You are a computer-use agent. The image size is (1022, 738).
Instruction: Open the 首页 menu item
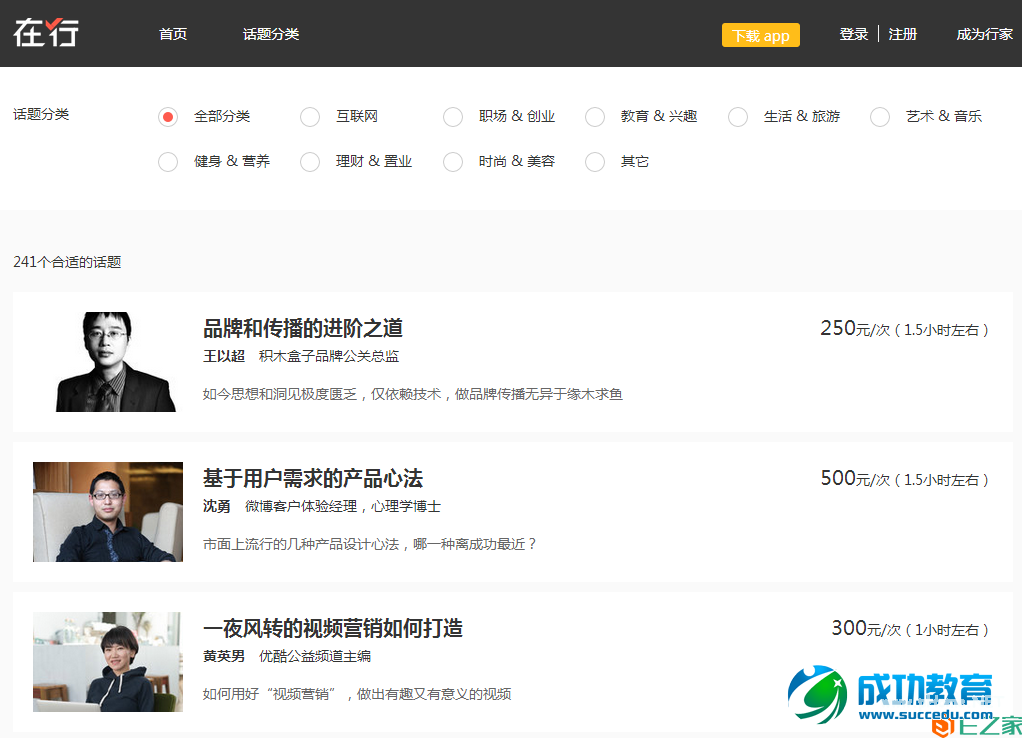[x=171, y=32]
